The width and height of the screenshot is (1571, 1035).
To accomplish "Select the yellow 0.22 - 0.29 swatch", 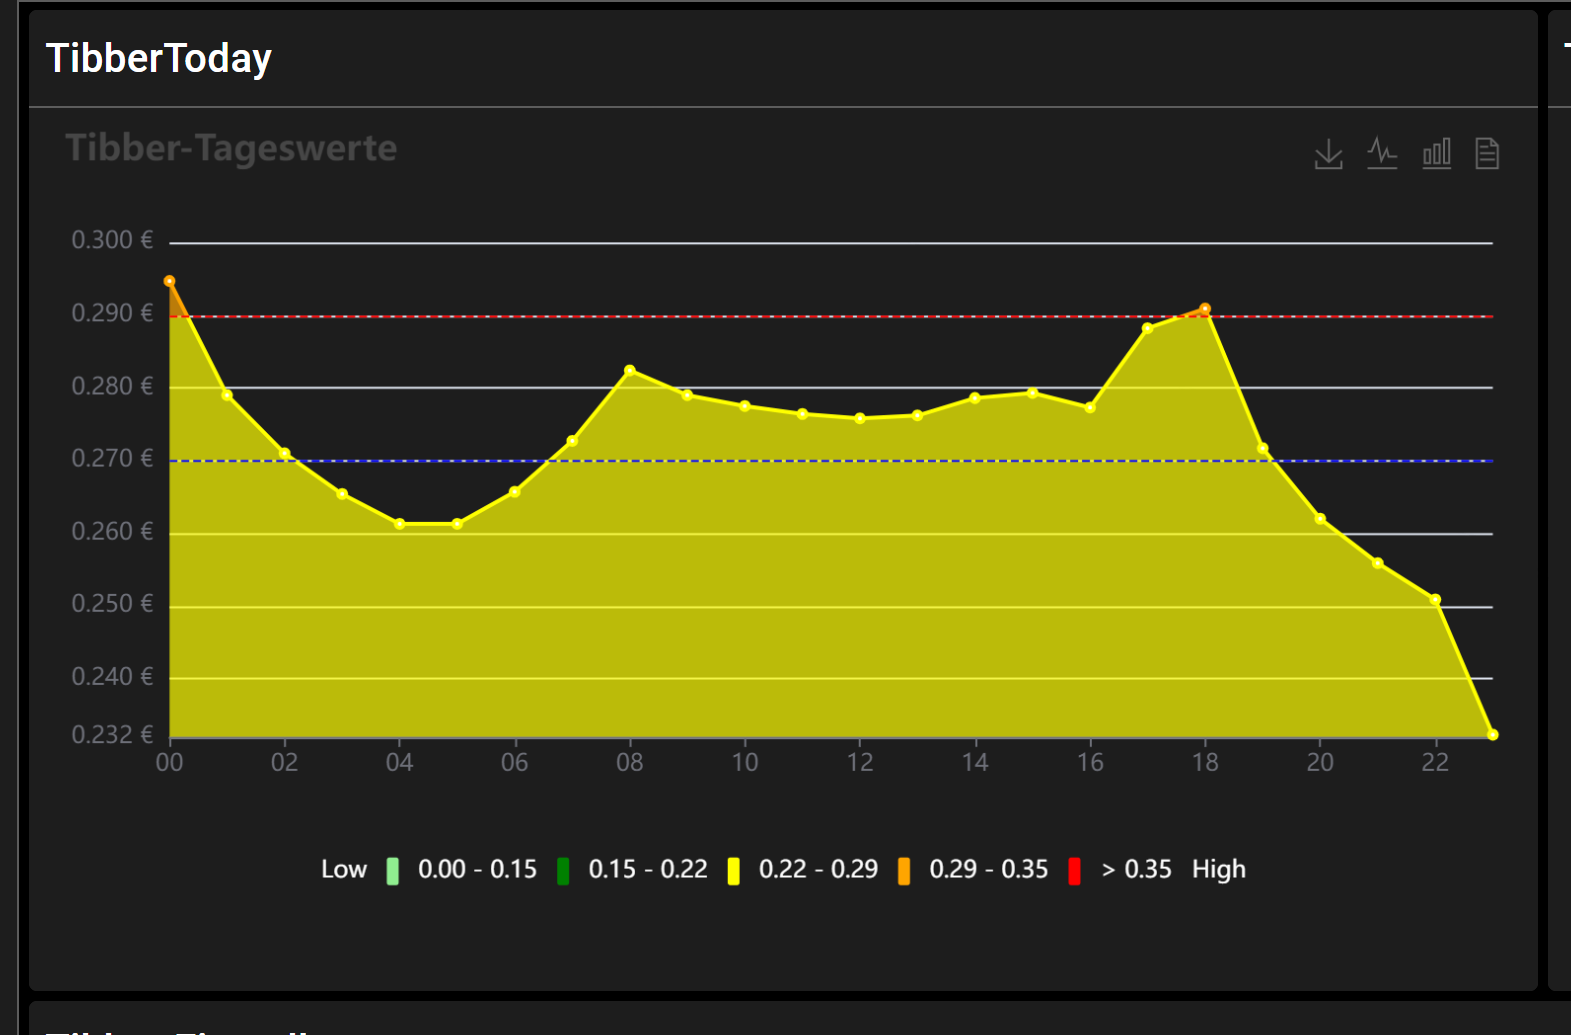I will [x=734, y=871].
